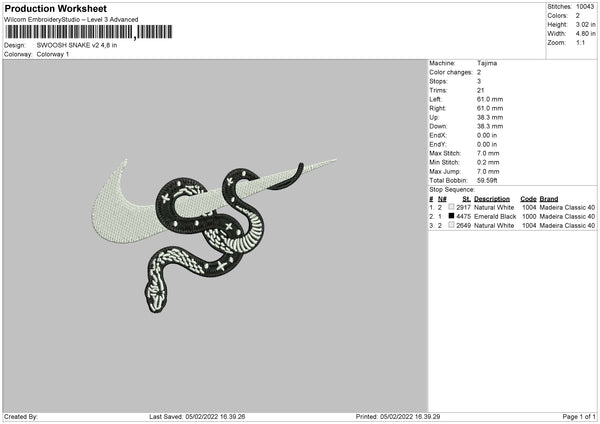Click the 'Page 1 of 1' footer text
The height and width of the screenshot is (424, 600).
point(579,416)
